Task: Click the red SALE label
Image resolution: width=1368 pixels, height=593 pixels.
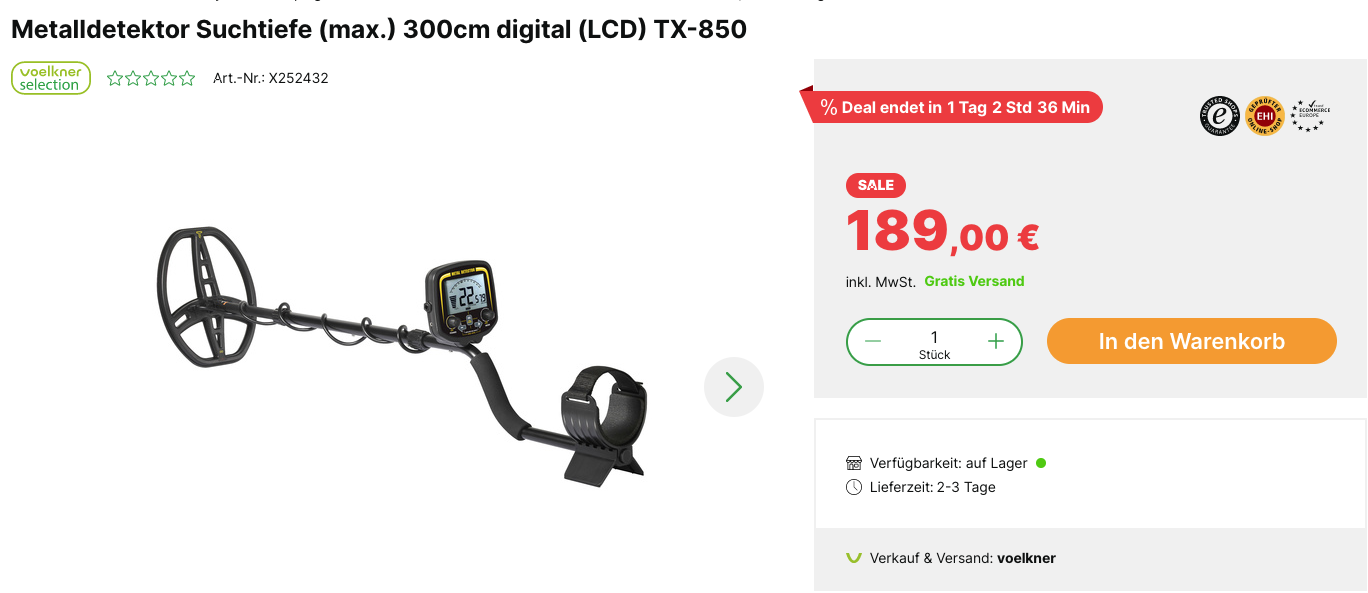Action: pos(876,185)
